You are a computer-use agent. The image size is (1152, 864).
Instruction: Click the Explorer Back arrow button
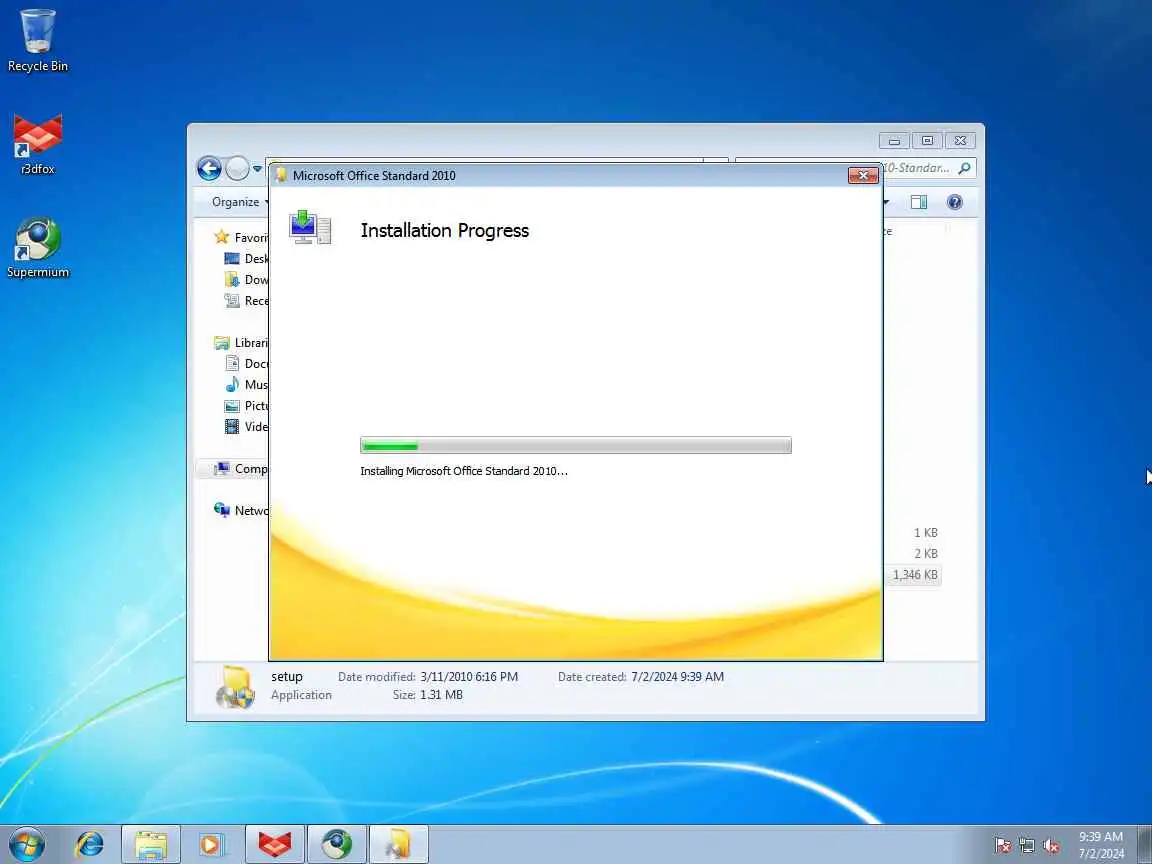(x=209, y=169)
